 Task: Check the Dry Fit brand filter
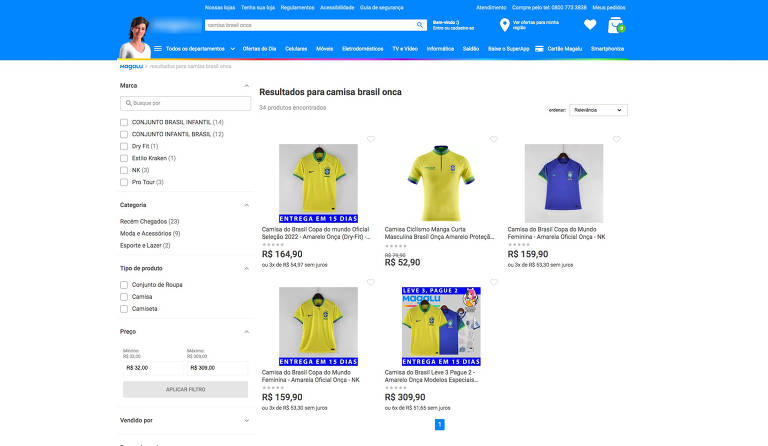(124, 146)
